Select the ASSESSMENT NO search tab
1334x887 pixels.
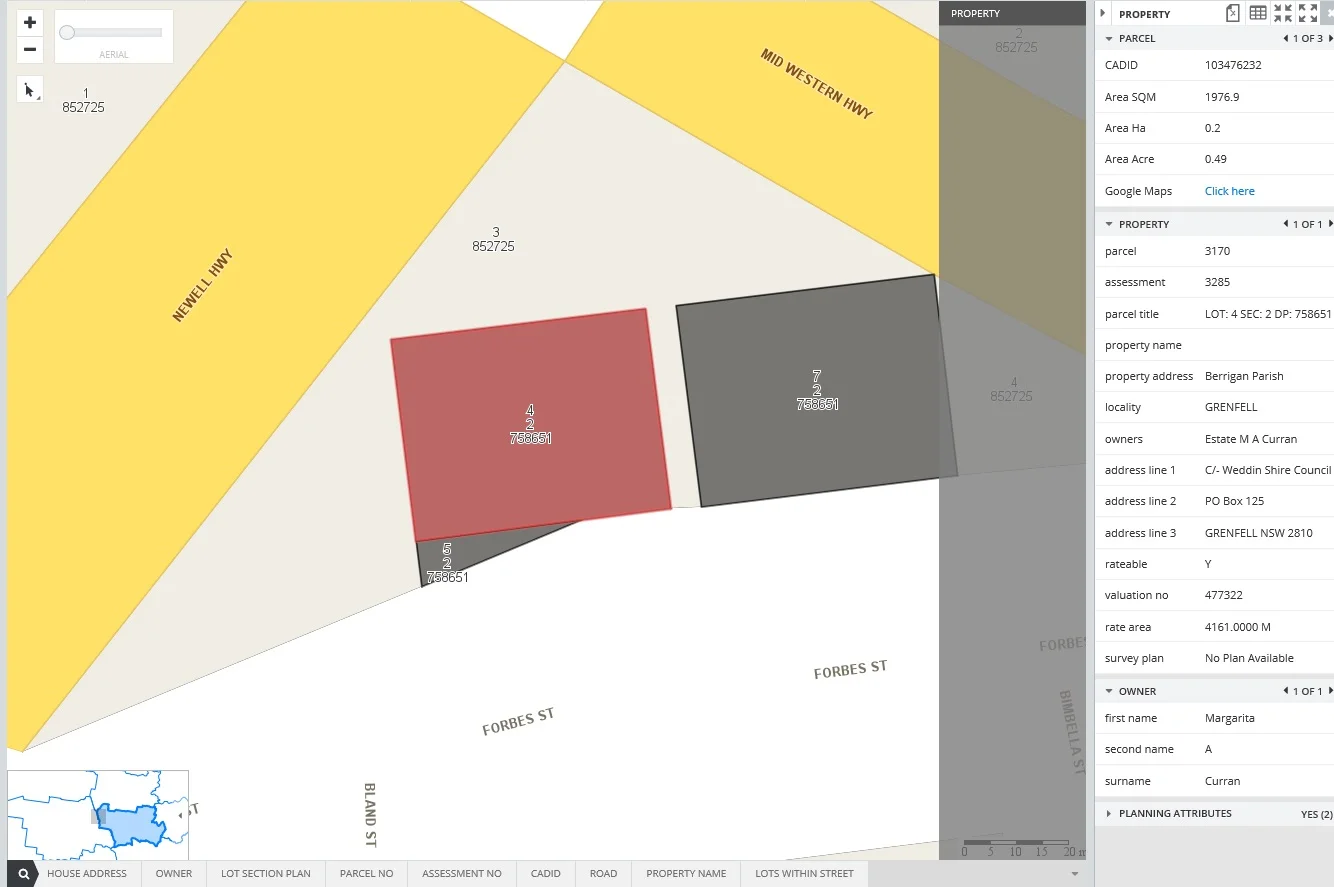click(x=461, y=874)
